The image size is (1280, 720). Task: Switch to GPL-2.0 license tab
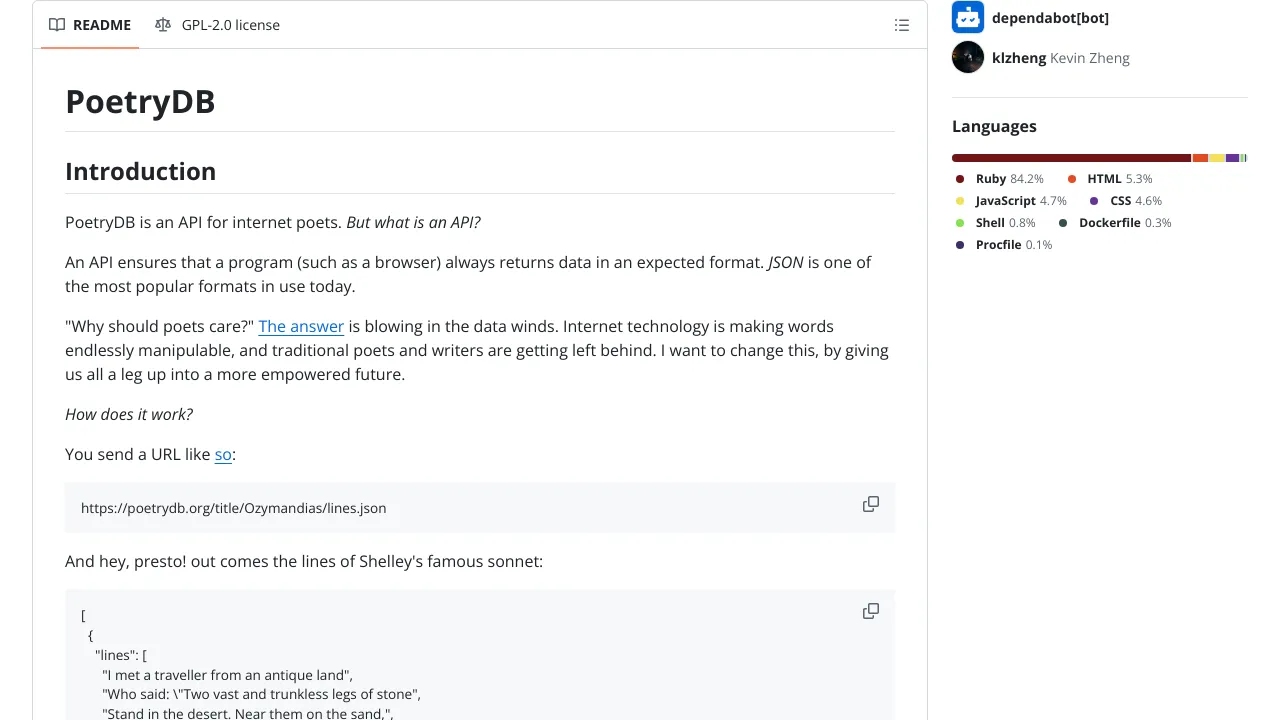point(217,25)
